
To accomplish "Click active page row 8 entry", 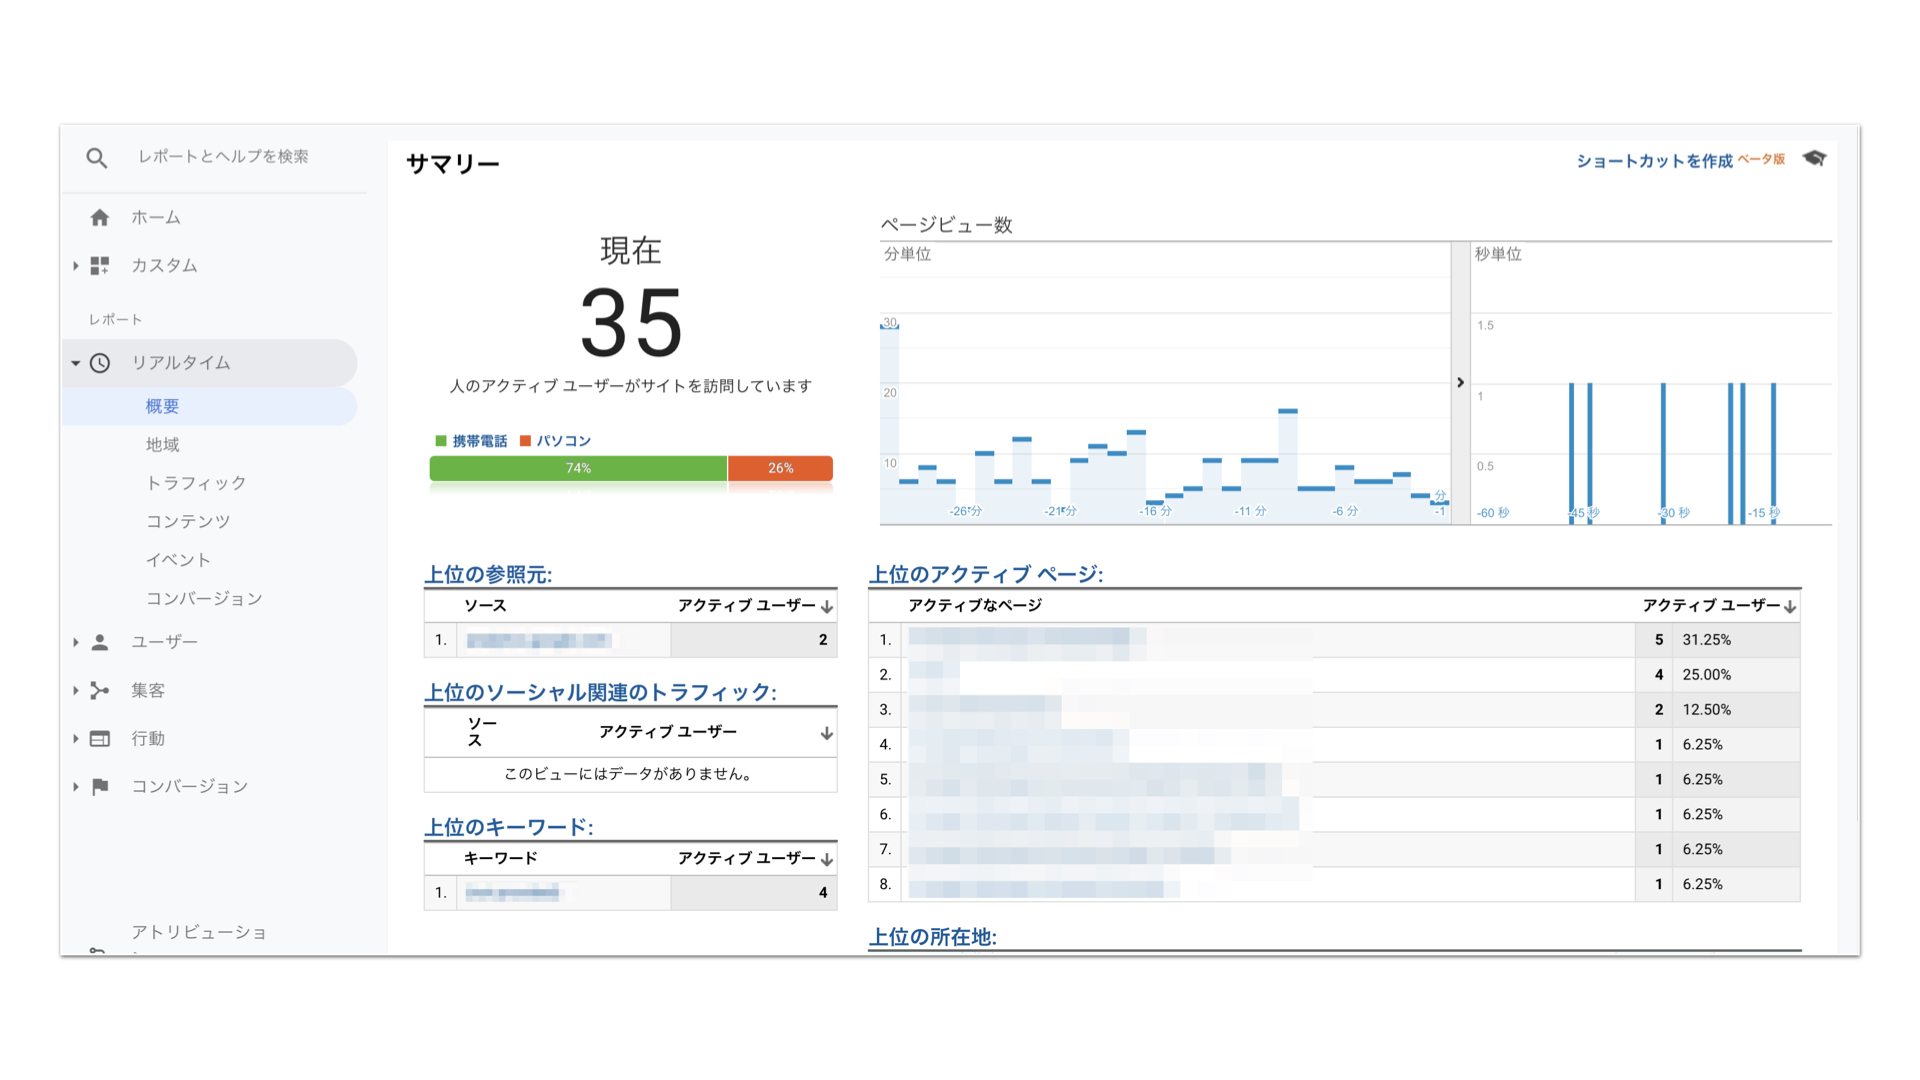I will [1334, 885].
